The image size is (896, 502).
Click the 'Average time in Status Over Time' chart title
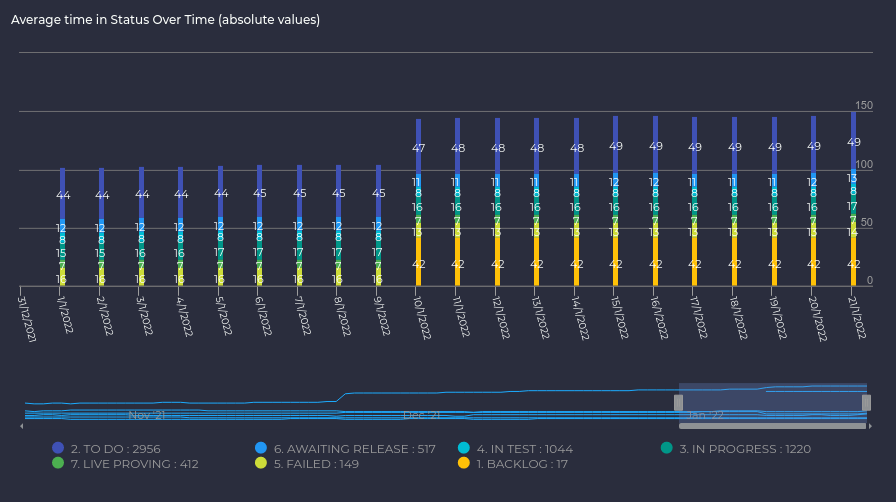click(165, 19)
